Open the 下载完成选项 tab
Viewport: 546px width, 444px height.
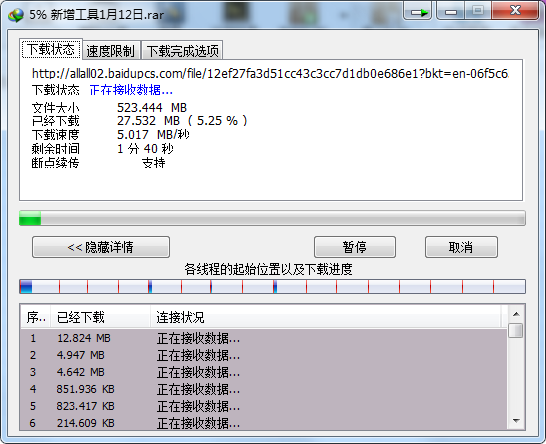(182, 50)
